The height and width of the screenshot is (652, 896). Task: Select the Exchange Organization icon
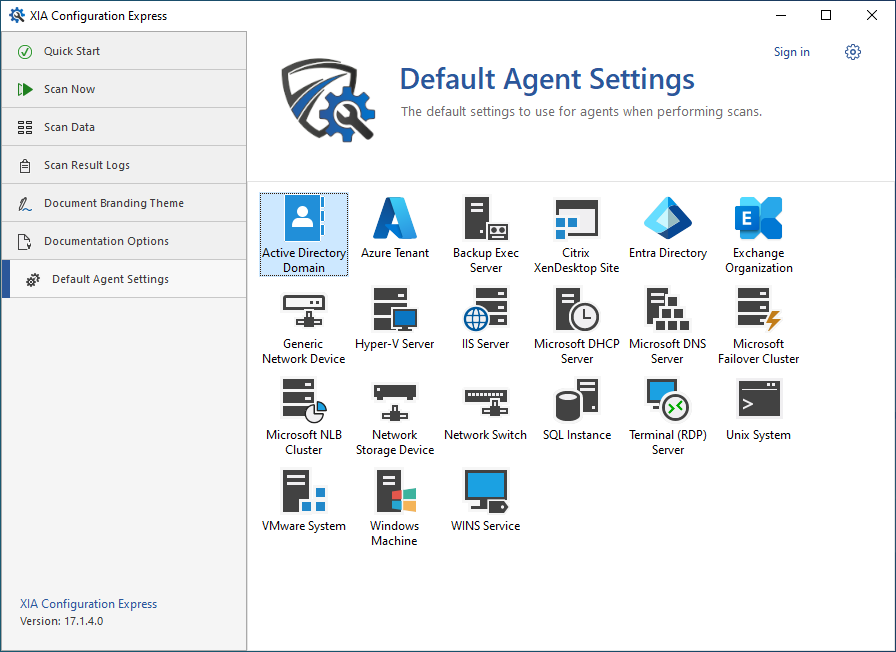(759, 219)
